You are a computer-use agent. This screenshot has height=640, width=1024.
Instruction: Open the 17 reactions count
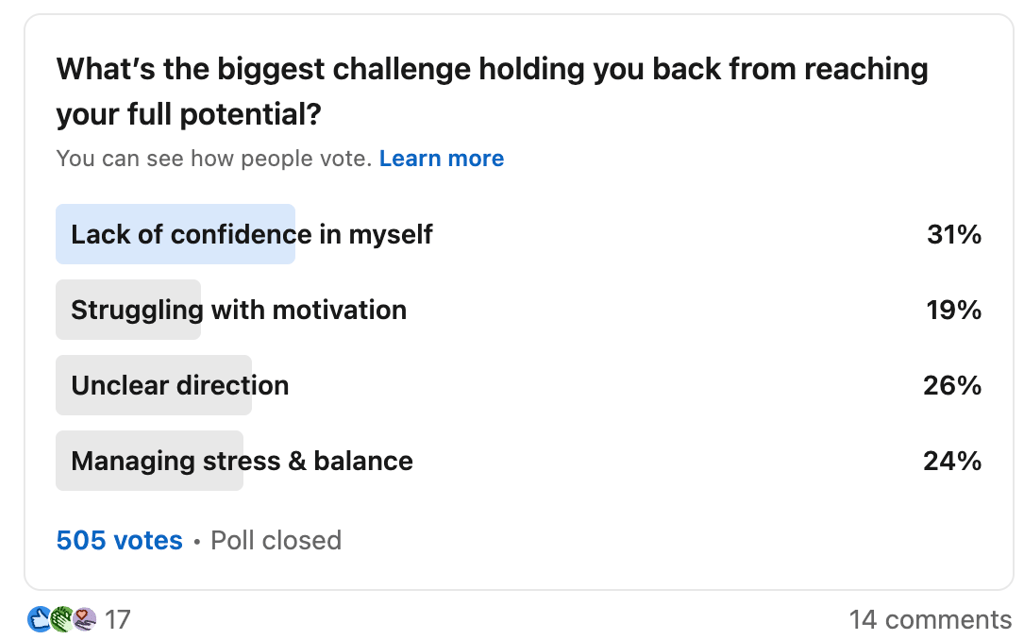tap(118, 620)
